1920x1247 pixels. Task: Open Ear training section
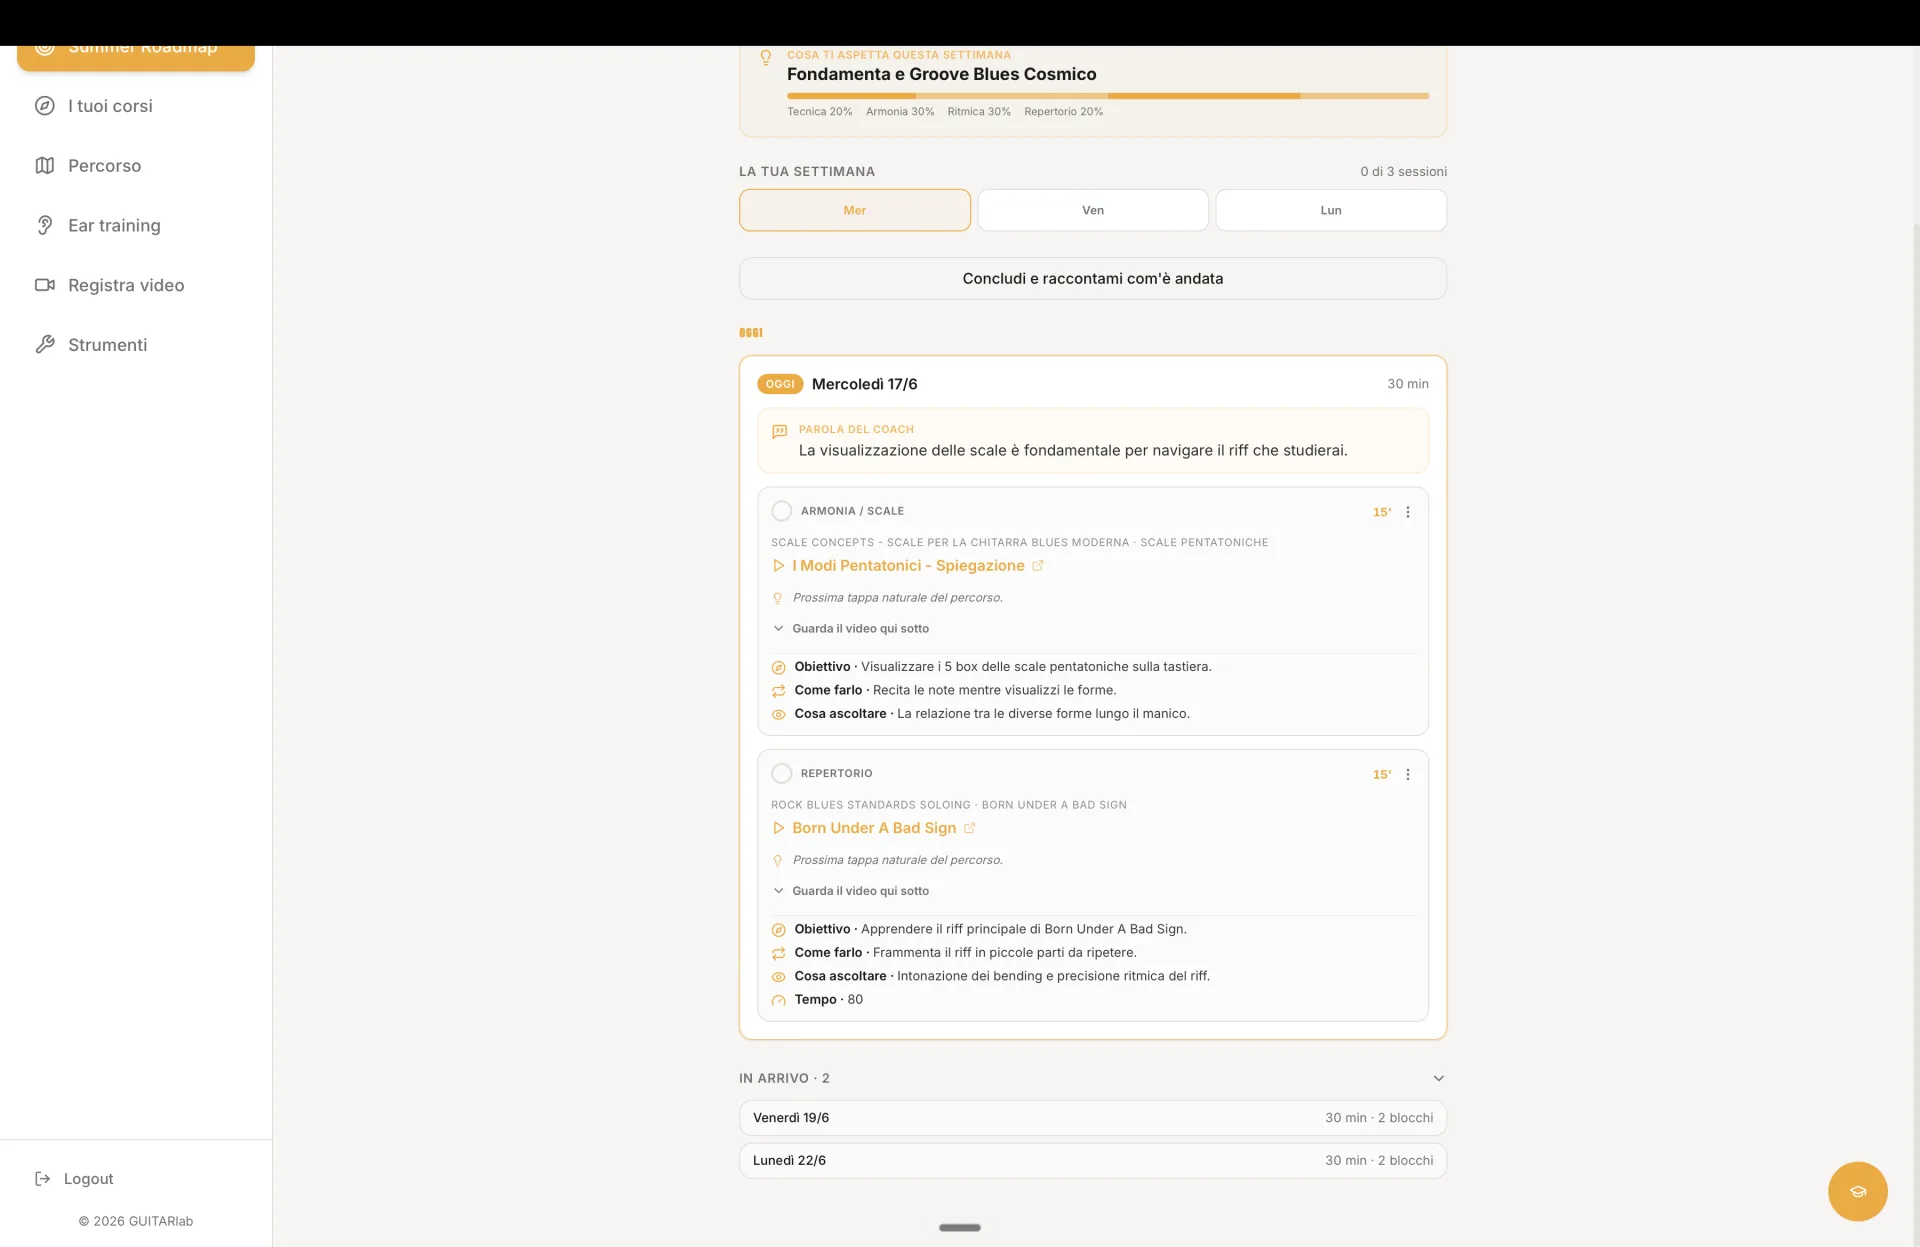click(114, 226)
